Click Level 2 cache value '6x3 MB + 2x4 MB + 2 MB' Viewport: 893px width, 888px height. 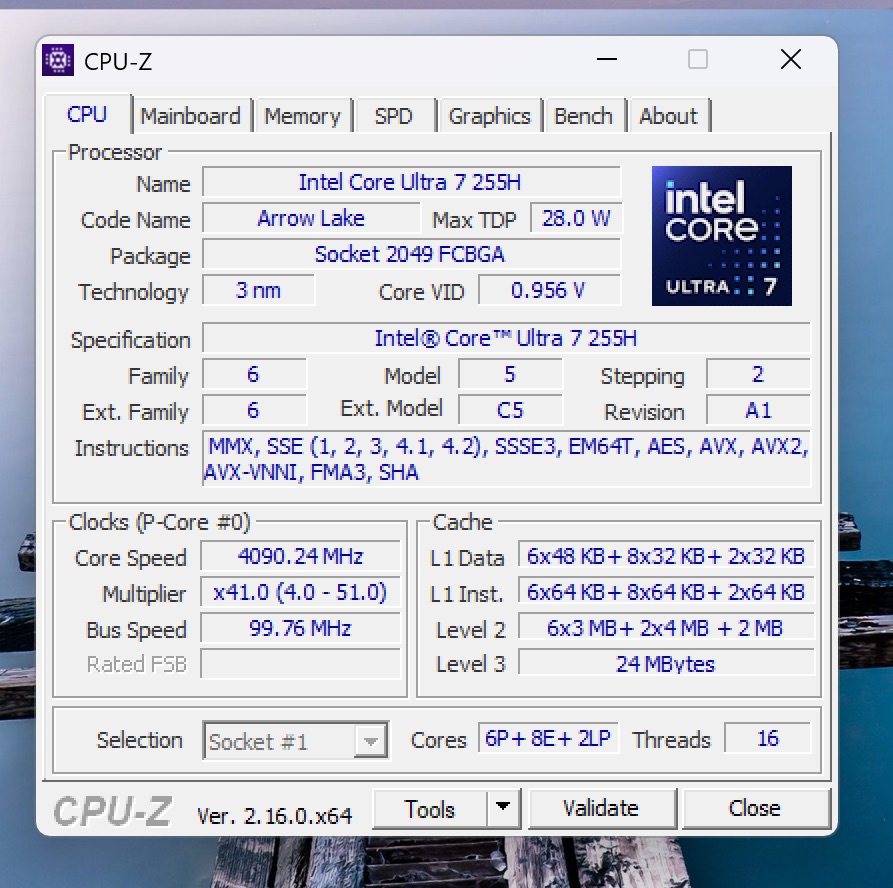[x=666, y=628]
